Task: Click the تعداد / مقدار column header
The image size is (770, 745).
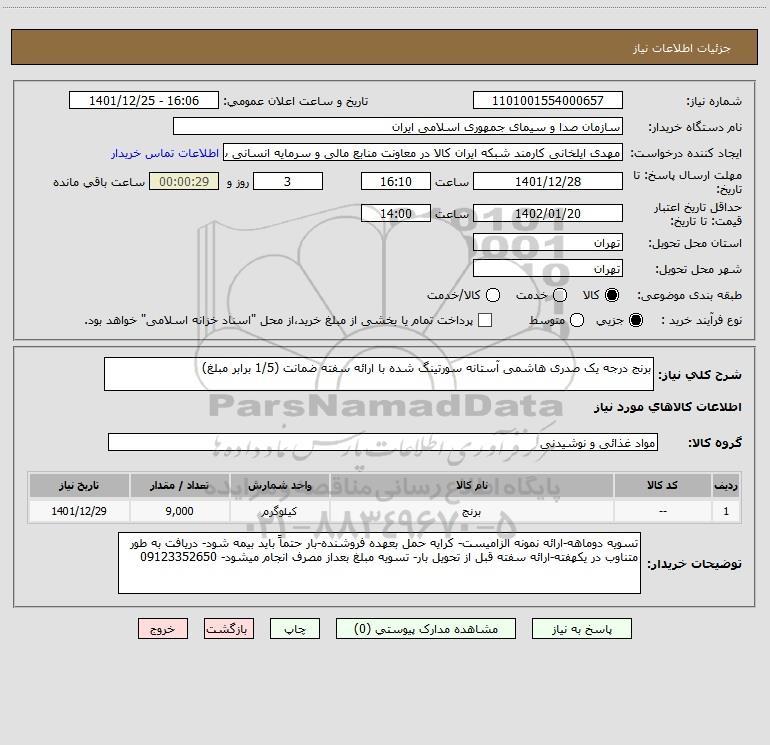Action: pos(179,485)
